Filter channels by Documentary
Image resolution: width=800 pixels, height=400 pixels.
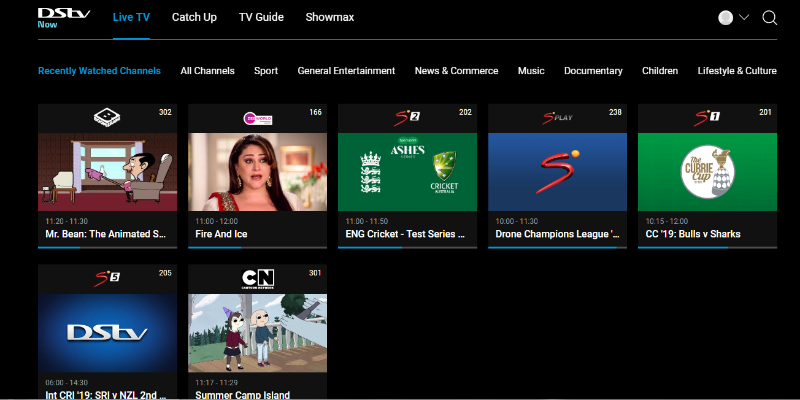(593, 71)
